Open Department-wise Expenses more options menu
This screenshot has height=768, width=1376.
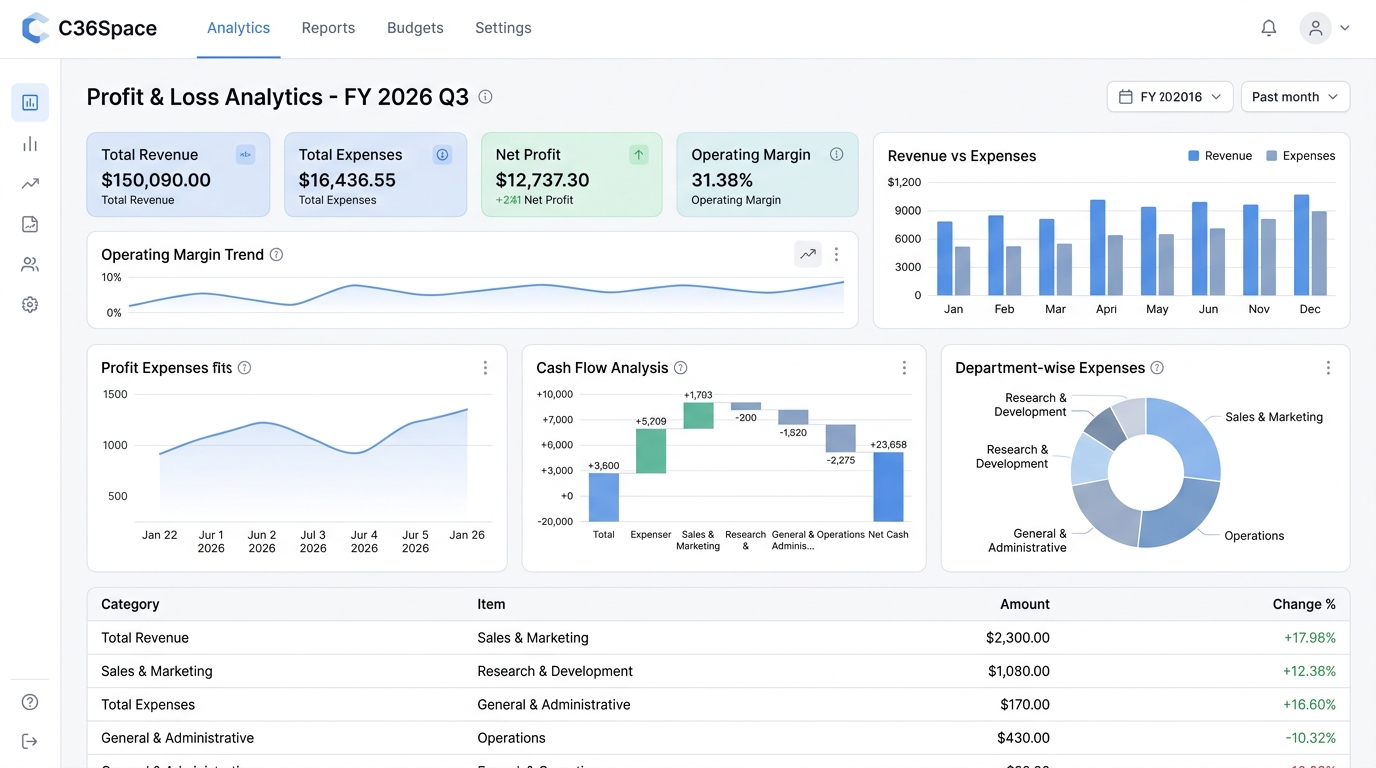tap(1328, 368)
